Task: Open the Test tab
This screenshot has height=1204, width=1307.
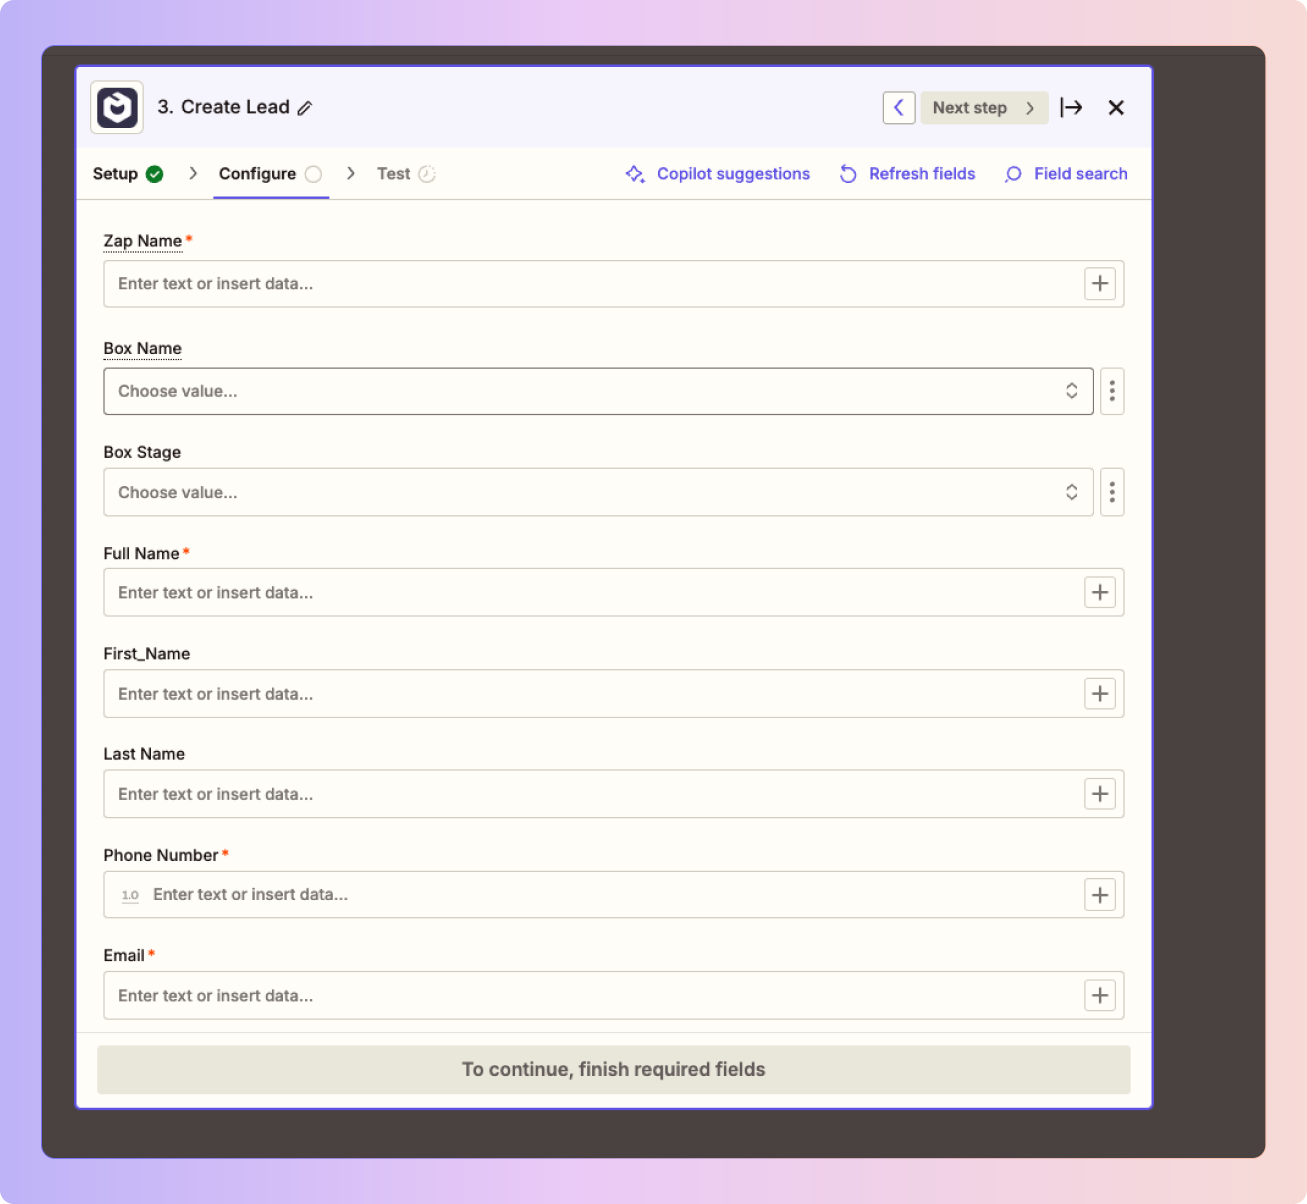Action: pos(406,174)
